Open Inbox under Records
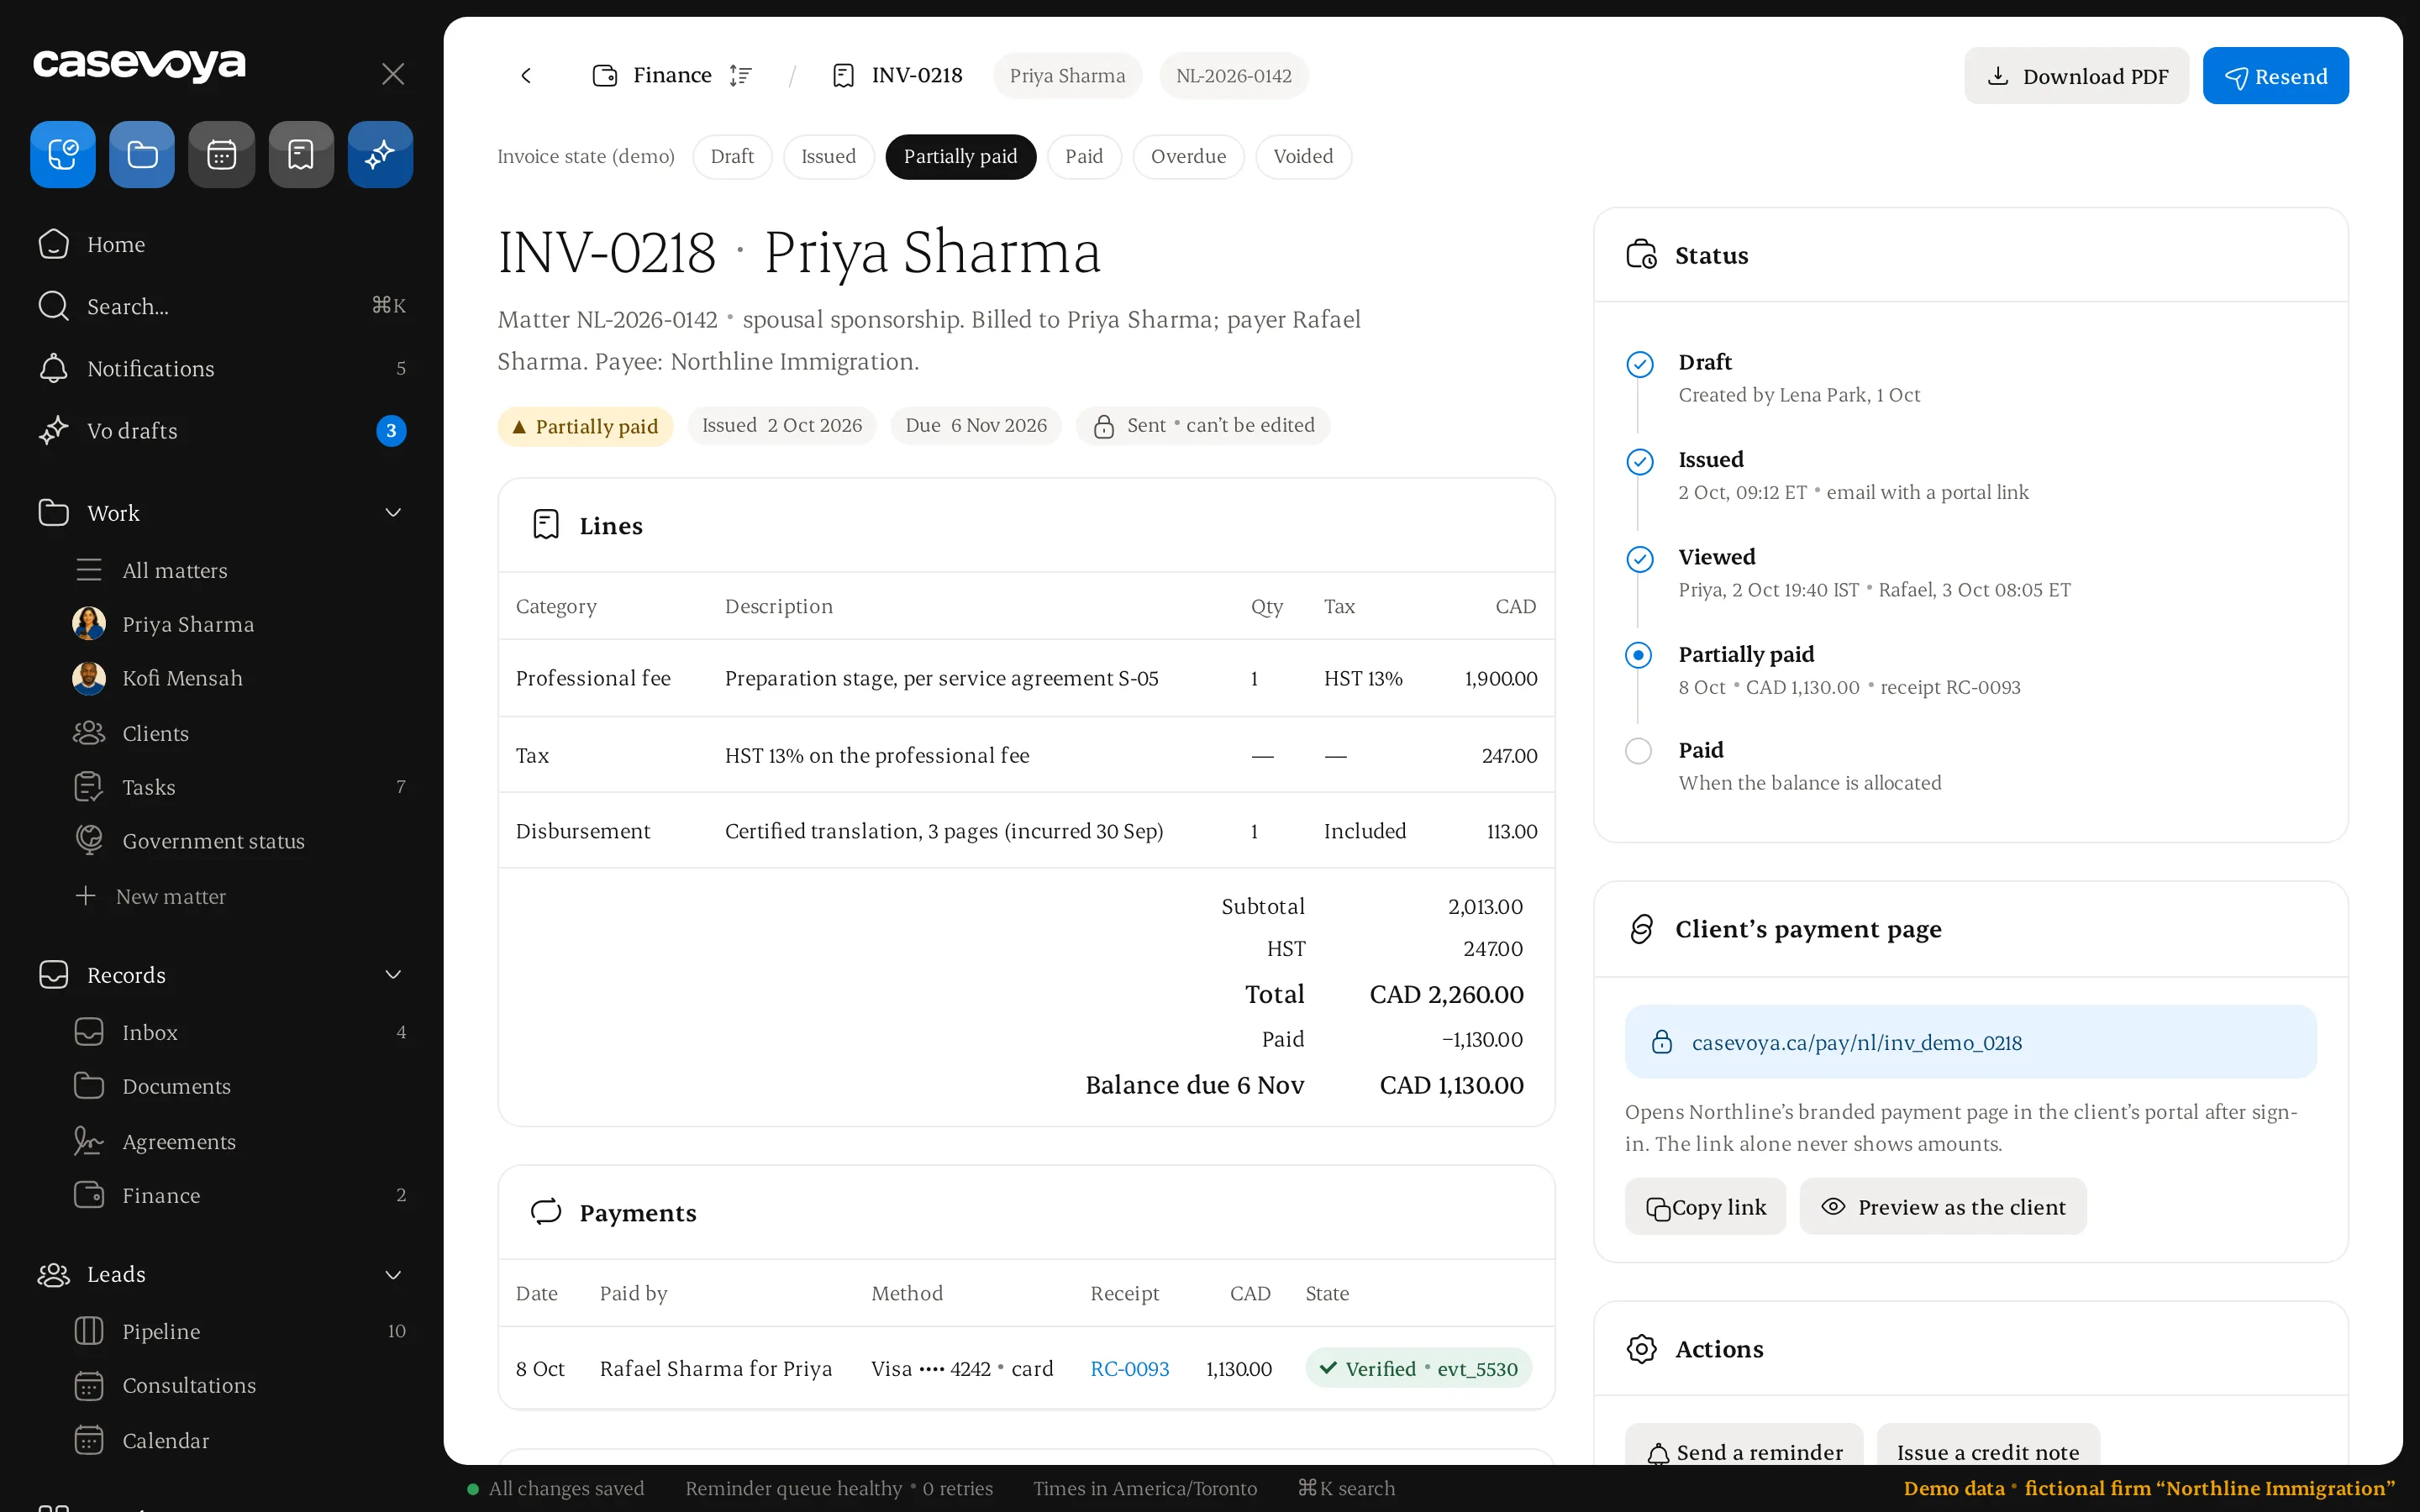 click(x=240, y=1032)
